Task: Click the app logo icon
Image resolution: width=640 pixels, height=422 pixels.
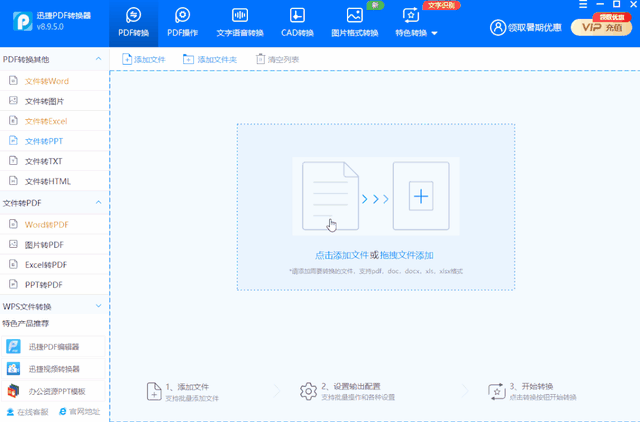Action: click(x=22, y=21)
